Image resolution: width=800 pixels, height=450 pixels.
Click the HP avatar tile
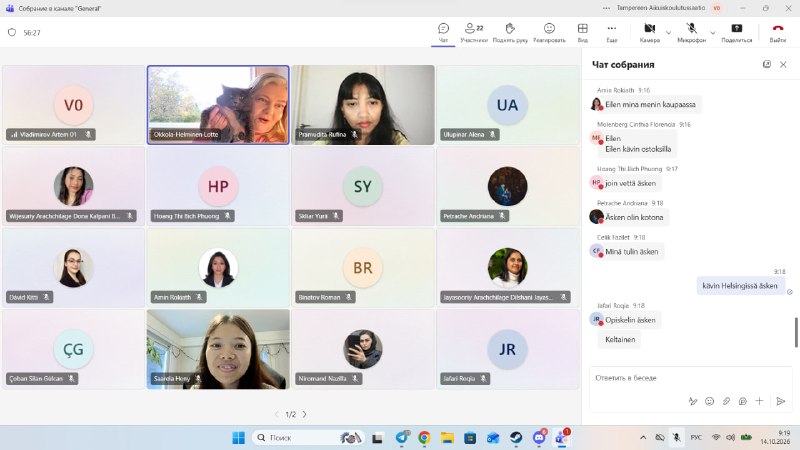coord(218,186)
